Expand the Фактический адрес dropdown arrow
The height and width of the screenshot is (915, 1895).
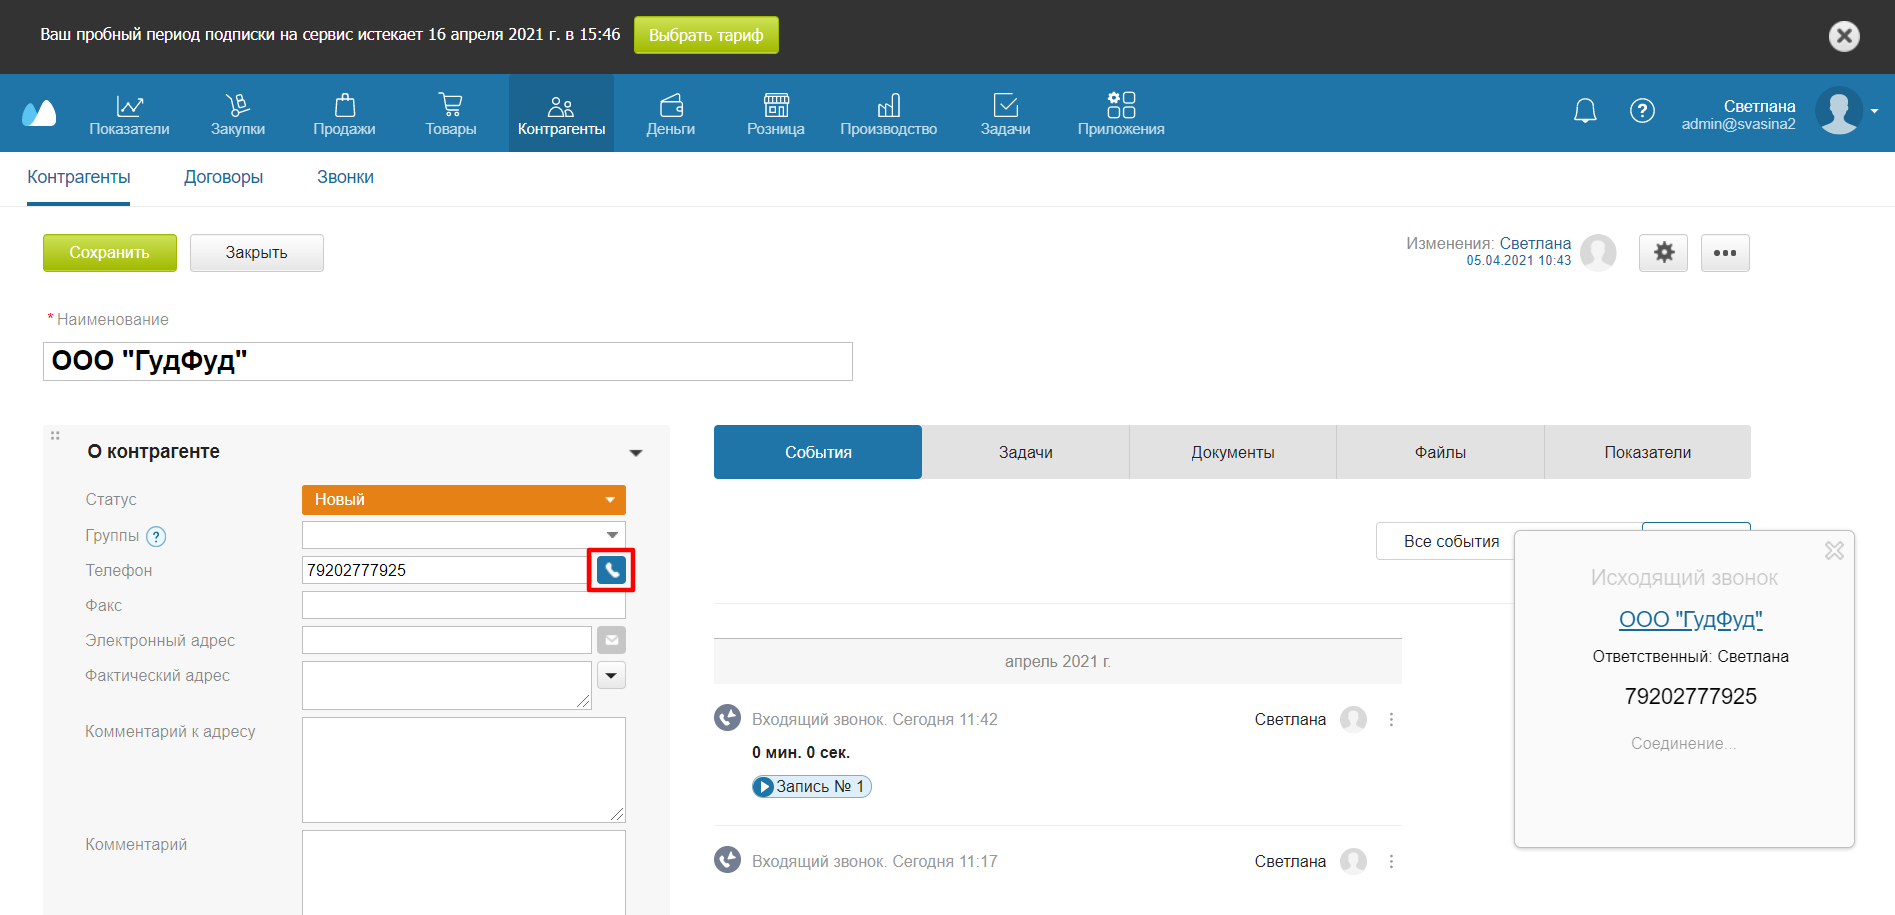click(611, 676)
